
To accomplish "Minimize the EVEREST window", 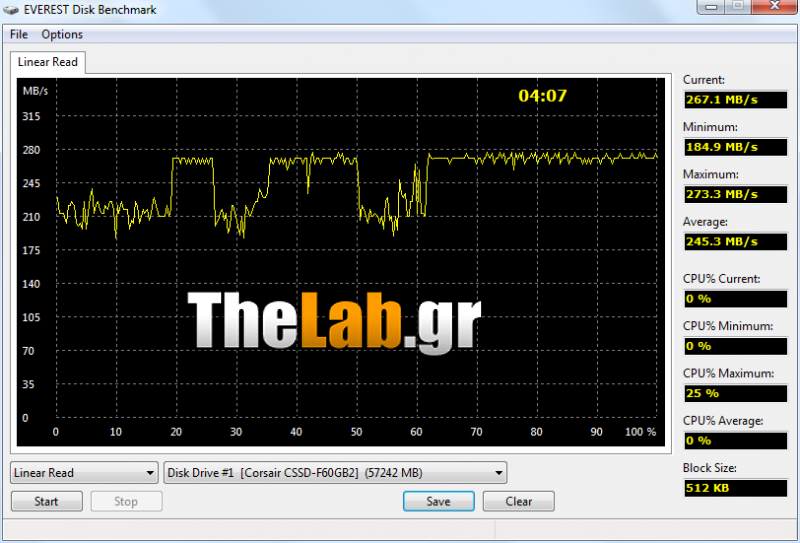I will click(x=712, y=6).
